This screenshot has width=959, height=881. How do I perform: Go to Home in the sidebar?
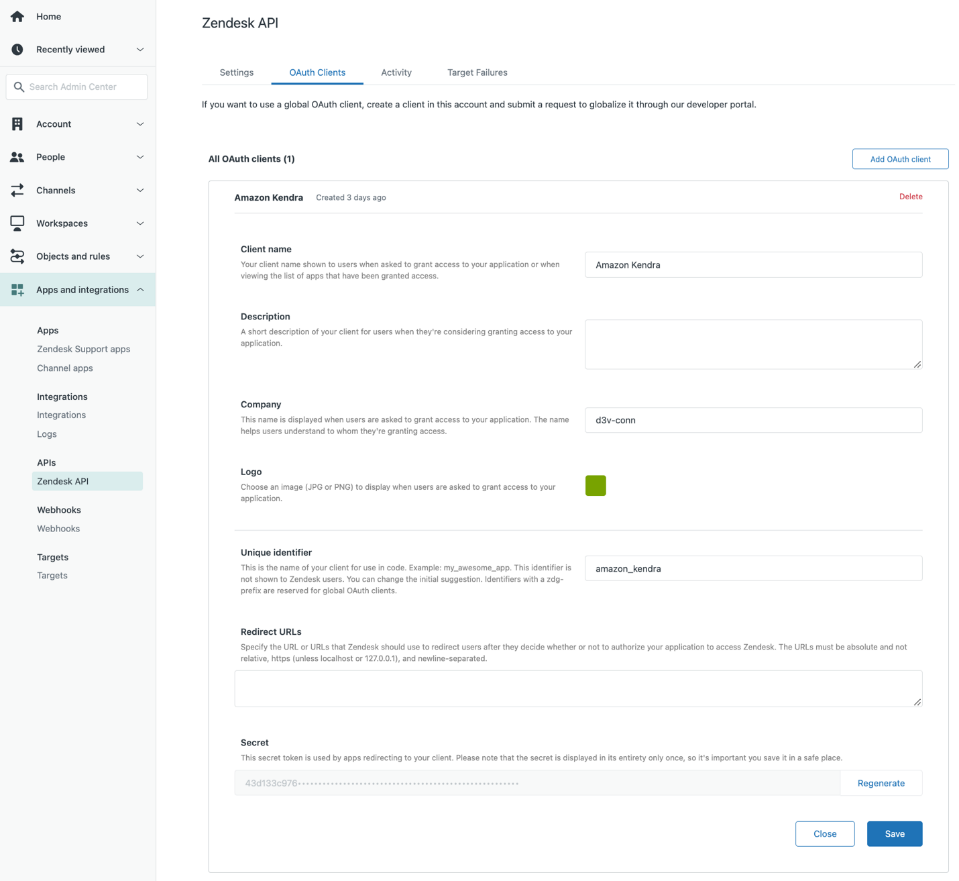click(x=48, y=17)
